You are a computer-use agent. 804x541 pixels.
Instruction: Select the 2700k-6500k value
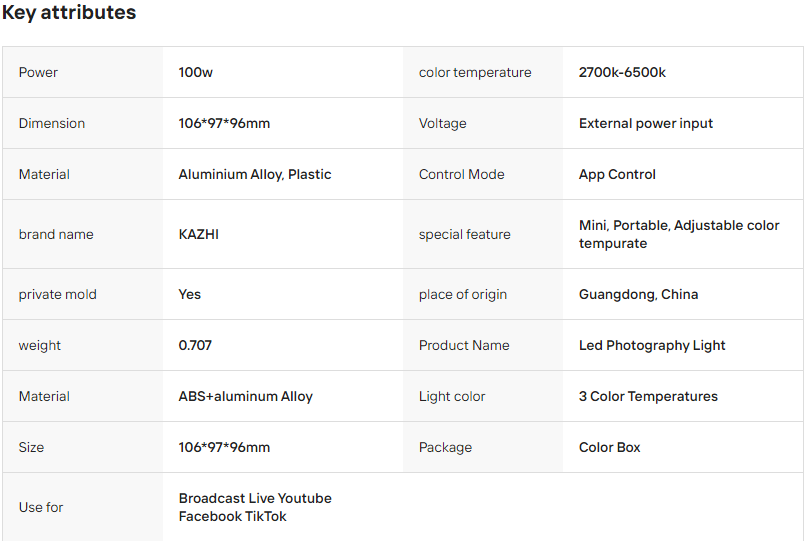point(622,72)
